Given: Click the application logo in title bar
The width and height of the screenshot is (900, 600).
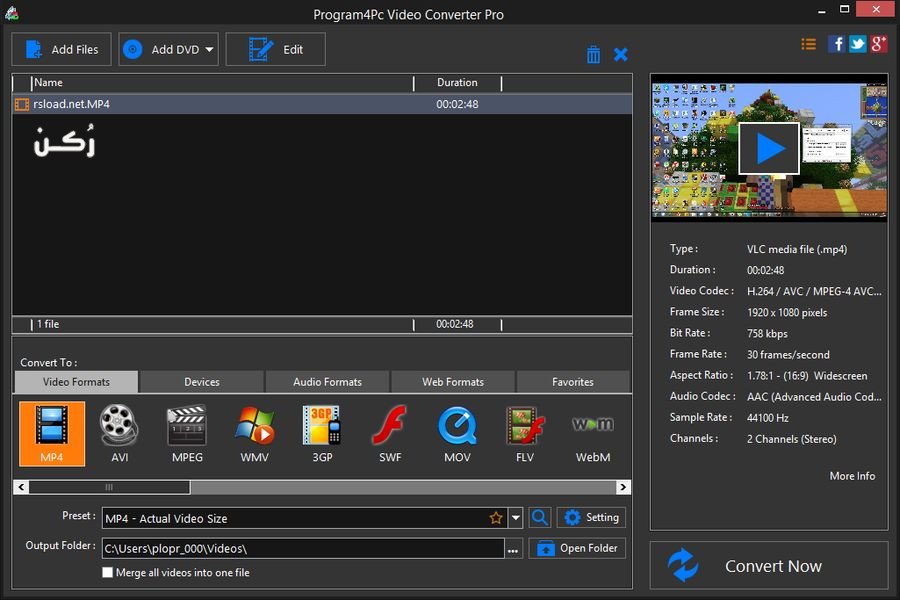Looking at the screenshot, I should coord(11,14).
